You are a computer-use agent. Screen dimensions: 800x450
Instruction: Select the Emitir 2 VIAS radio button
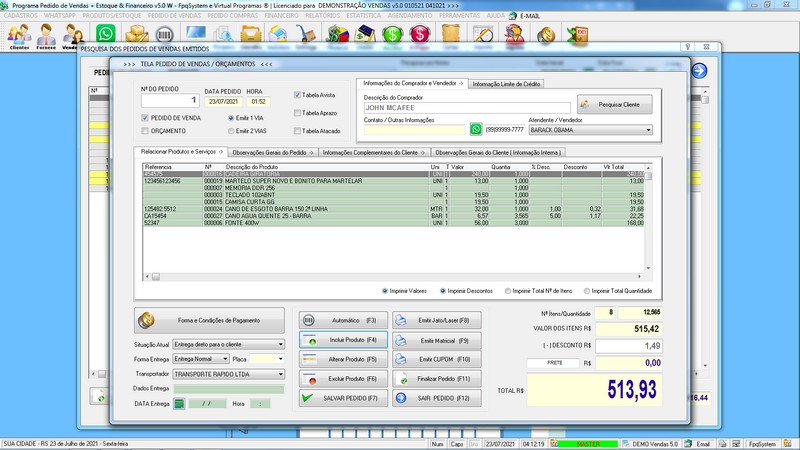(231, 131)
